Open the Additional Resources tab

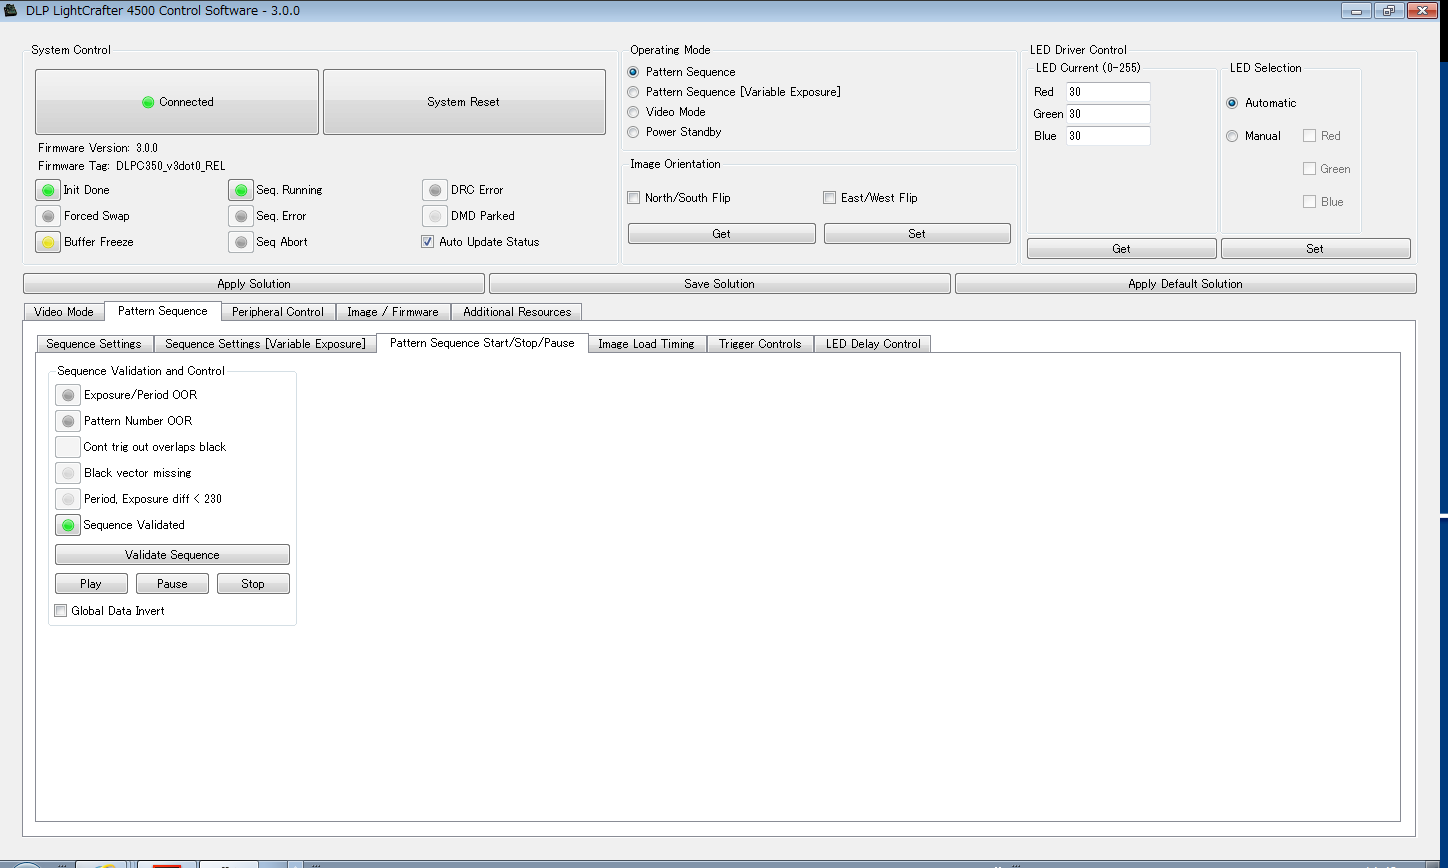(517, 312)
